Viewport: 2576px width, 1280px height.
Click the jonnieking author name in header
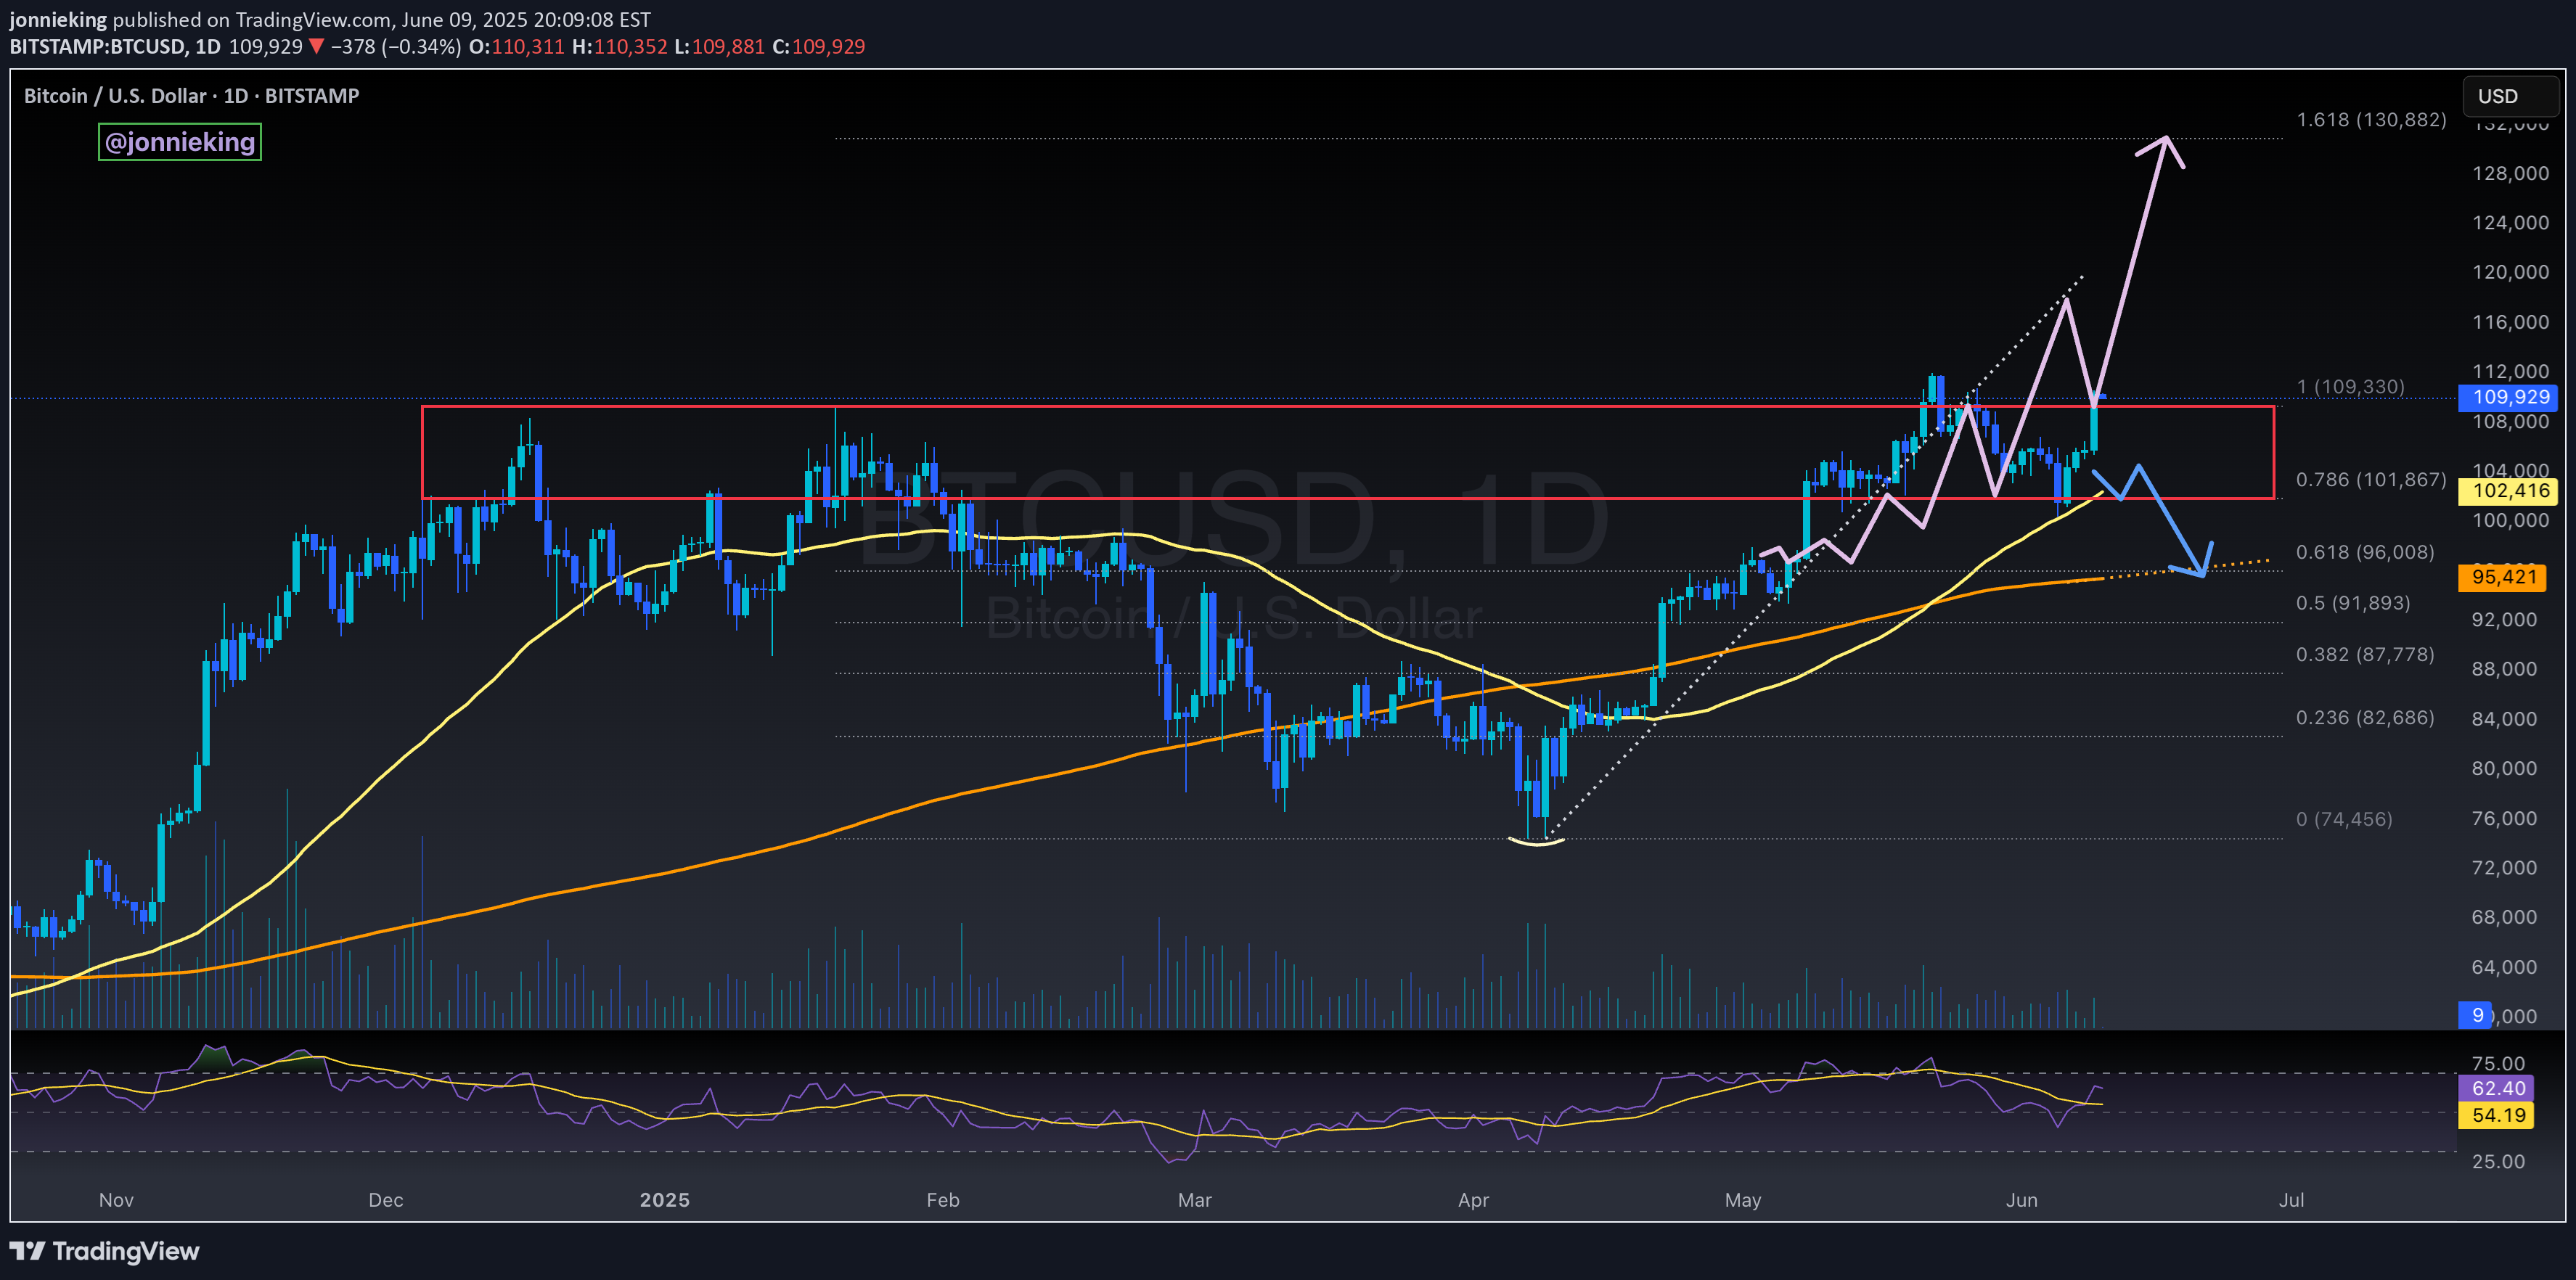point(58,20)
